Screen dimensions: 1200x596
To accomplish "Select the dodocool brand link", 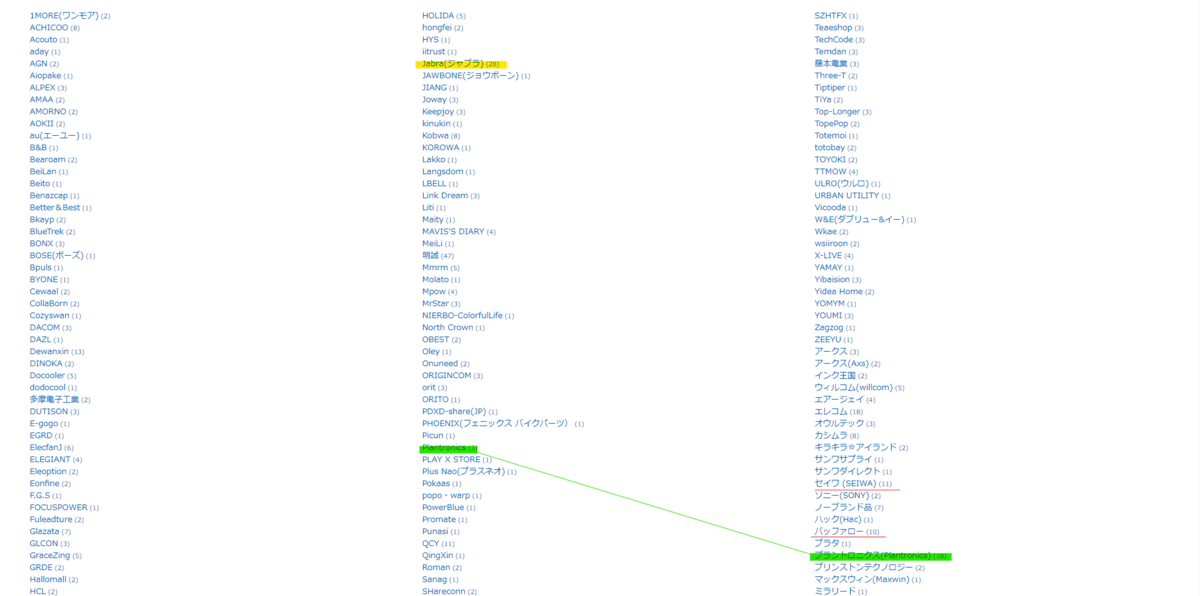I will click(48, 388).
